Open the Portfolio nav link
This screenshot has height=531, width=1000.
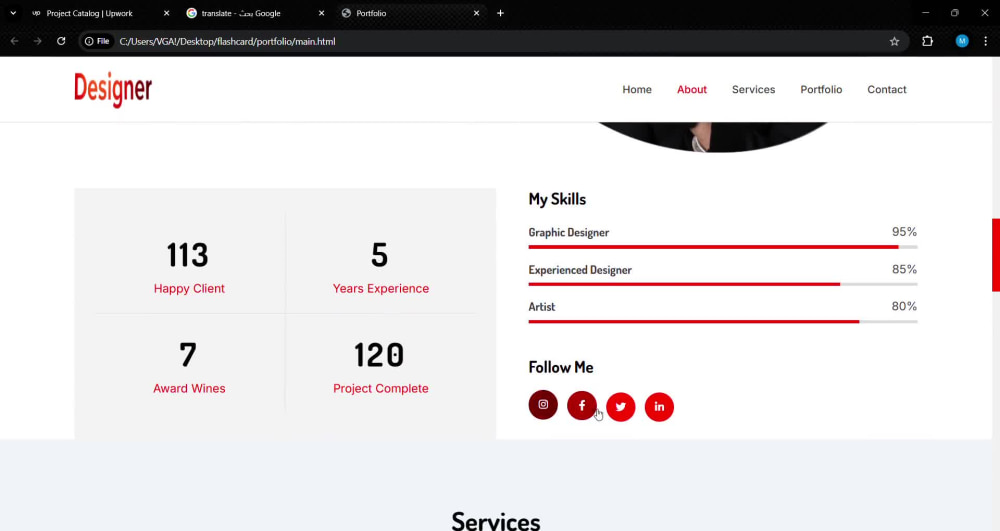point(821,90)
